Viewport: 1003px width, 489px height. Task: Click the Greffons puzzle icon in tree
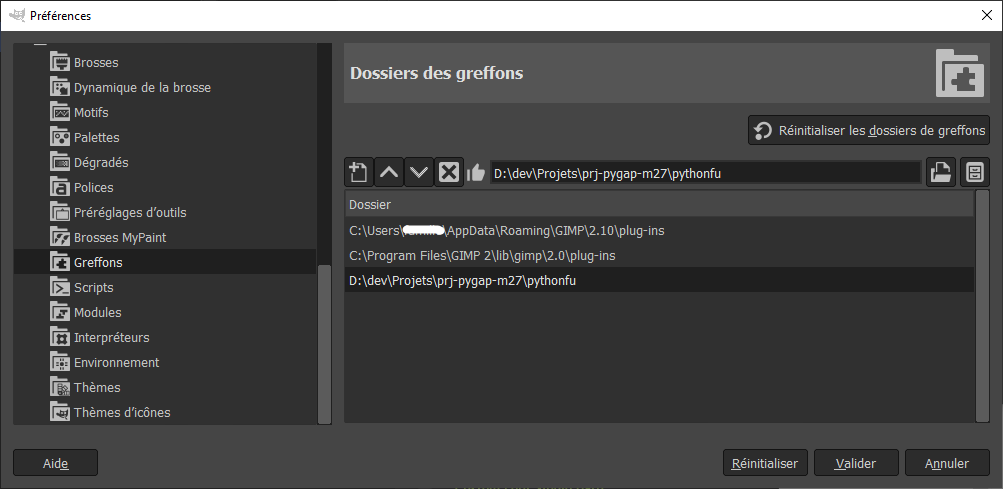(x=60, y=262)
